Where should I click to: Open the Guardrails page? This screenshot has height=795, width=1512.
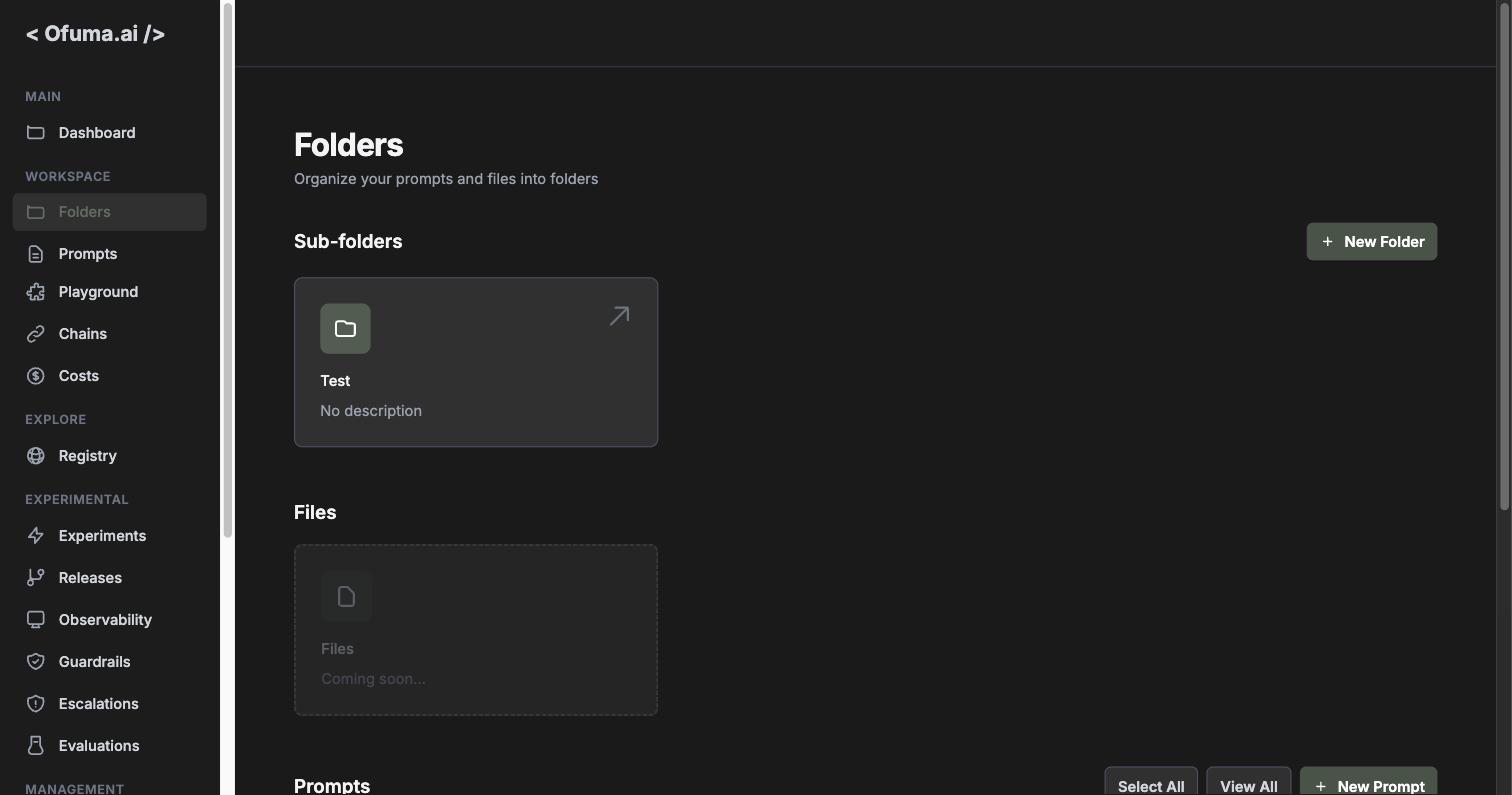(110, 662)
